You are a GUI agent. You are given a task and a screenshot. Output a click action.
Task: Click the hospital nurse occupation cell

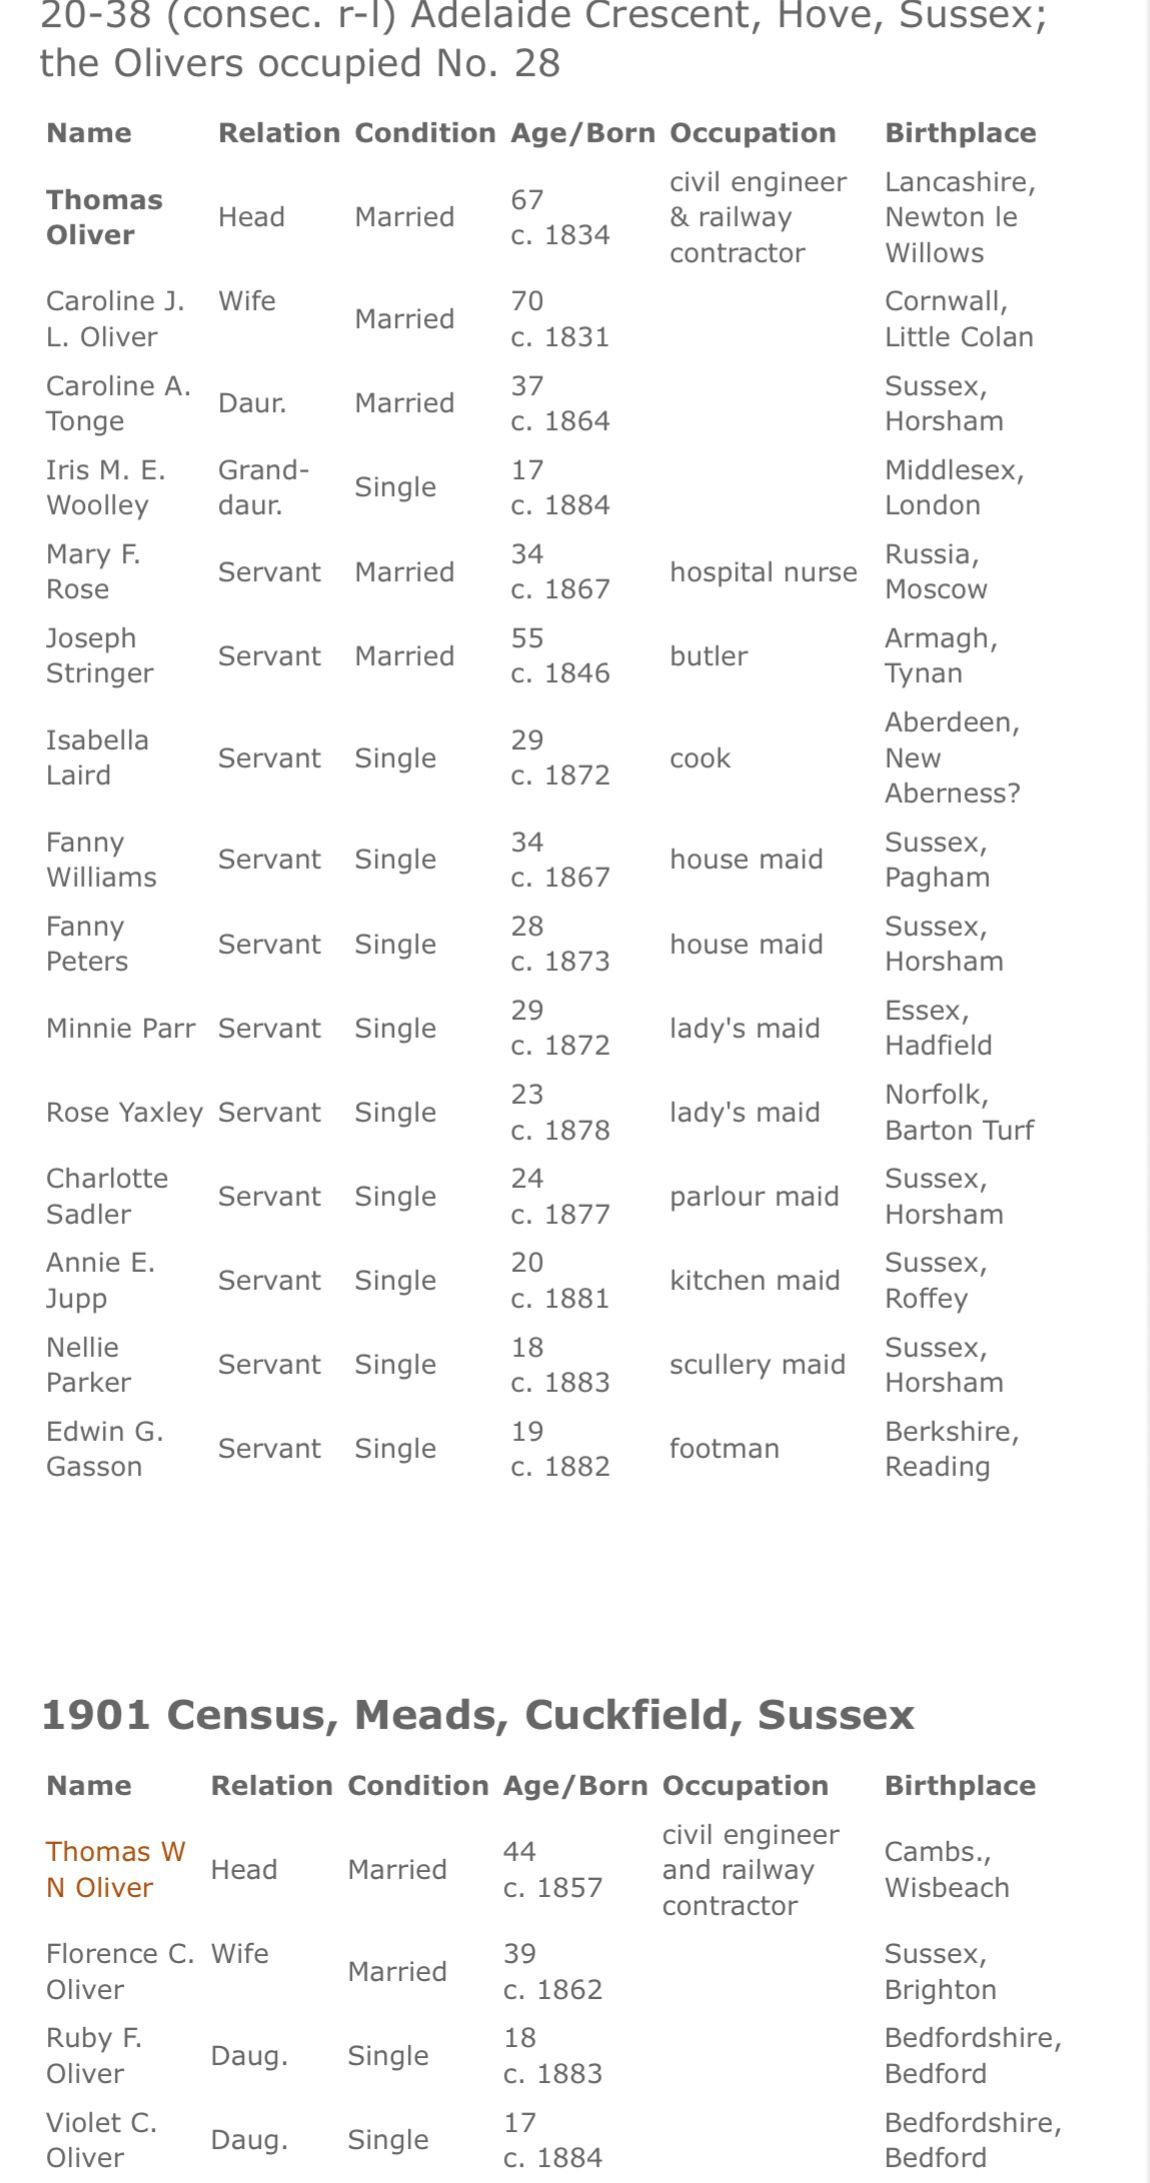[763, 572]
